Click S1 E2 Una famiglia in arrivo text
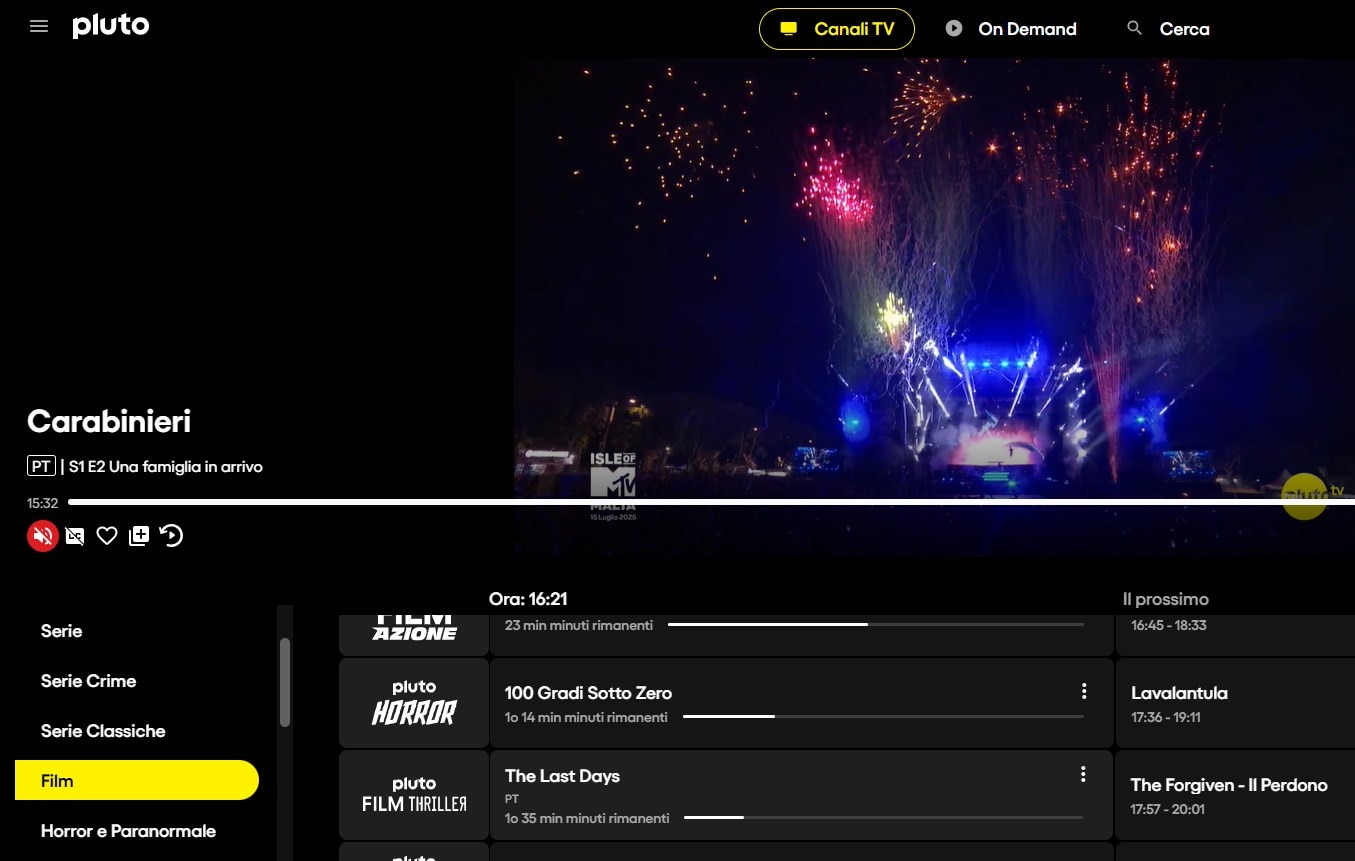 click(x=166, y=466)
